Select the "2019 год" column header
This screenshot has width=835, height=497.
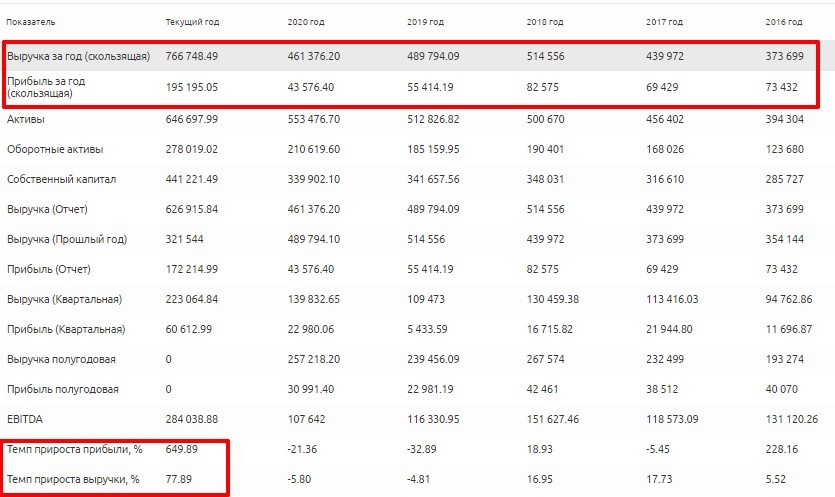[x=426, y=21]
